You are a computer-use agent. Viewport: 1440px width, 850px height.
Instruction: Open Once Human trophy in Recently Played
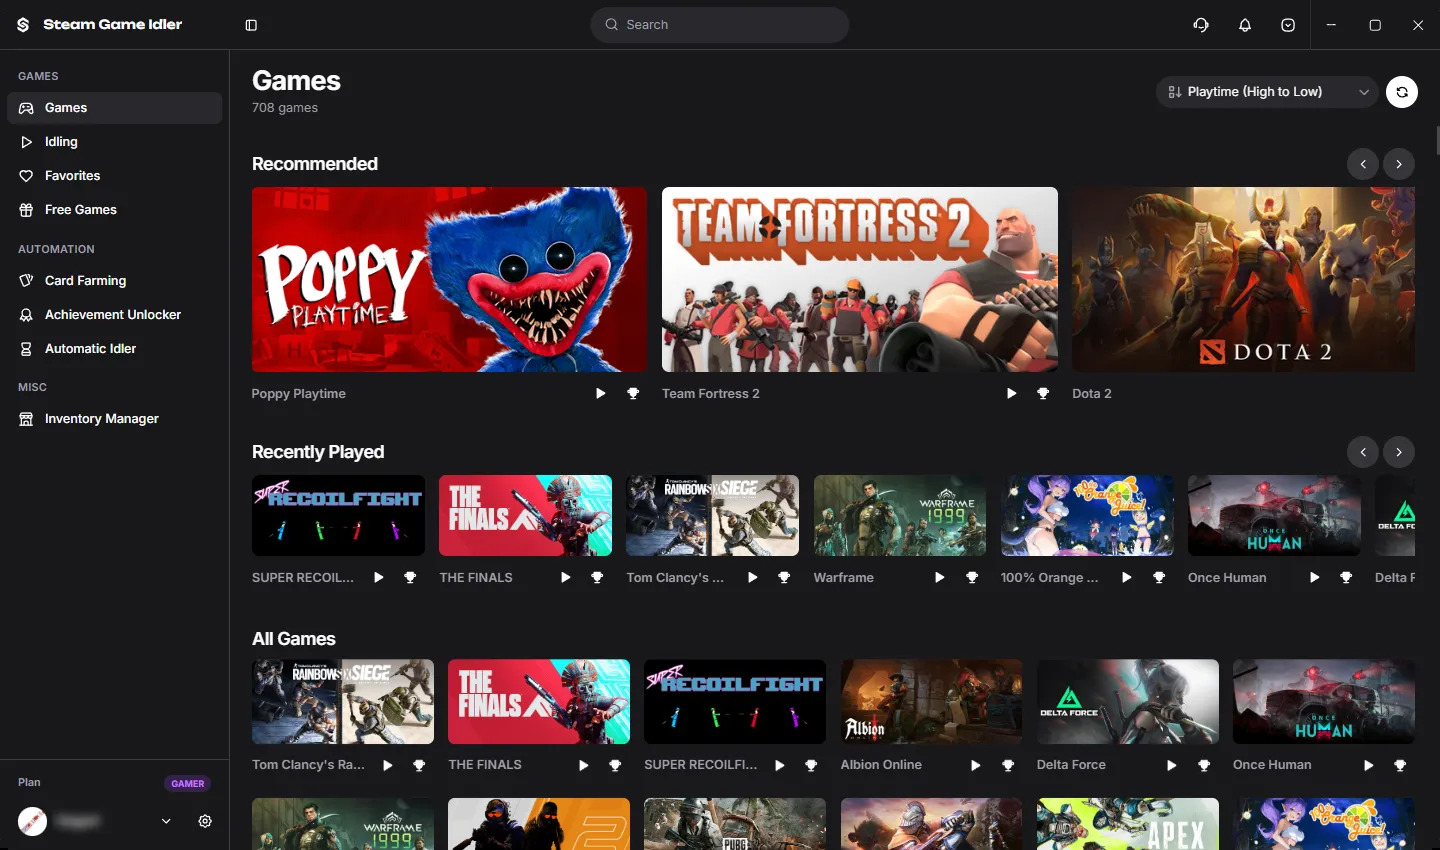pos(1346,578)
